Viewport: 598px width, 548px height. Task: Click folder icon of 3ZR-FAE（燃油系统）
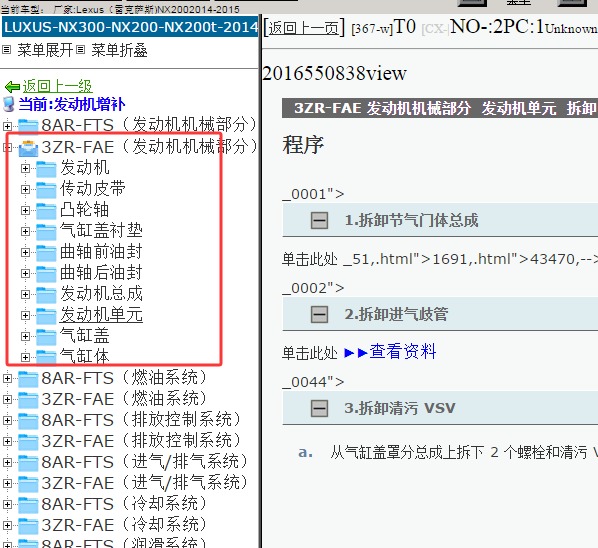[28, 400]
